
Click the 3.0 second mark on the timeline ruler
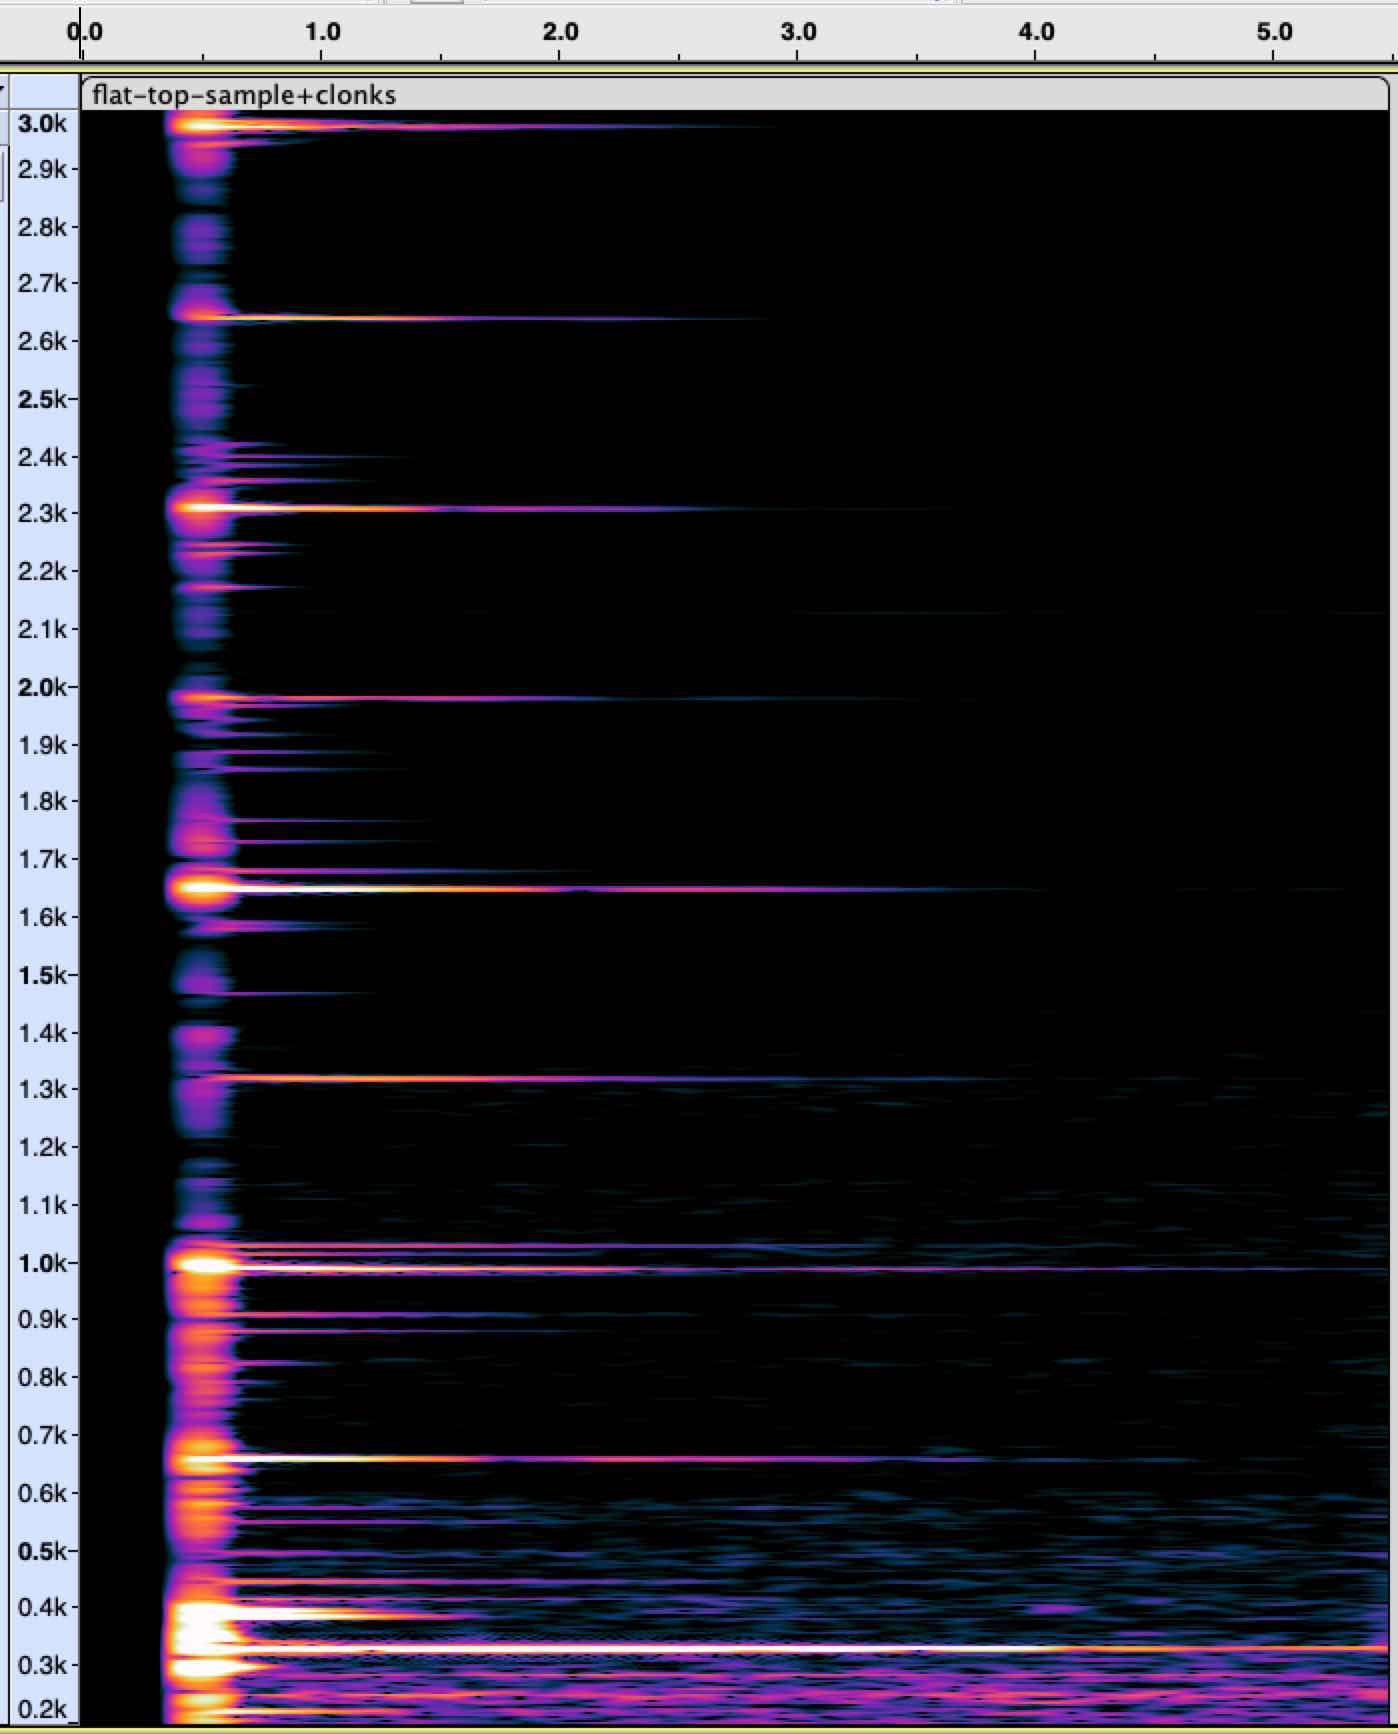point(798,32)
